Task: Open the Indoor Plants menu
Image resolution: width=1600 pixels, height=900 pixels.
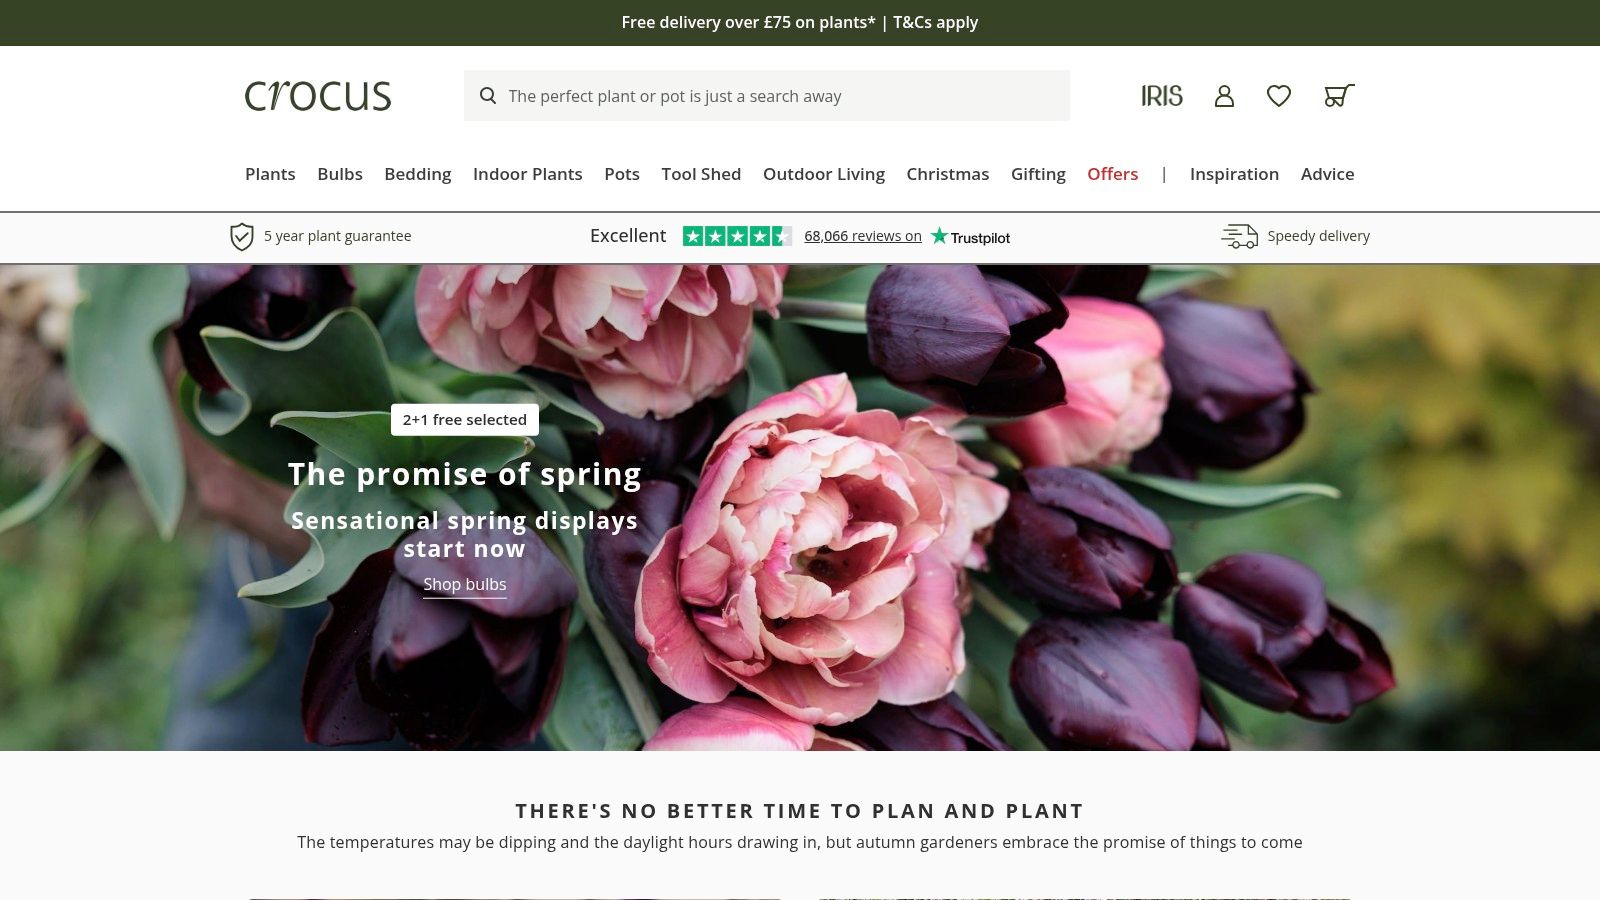Action: (527, 174)
